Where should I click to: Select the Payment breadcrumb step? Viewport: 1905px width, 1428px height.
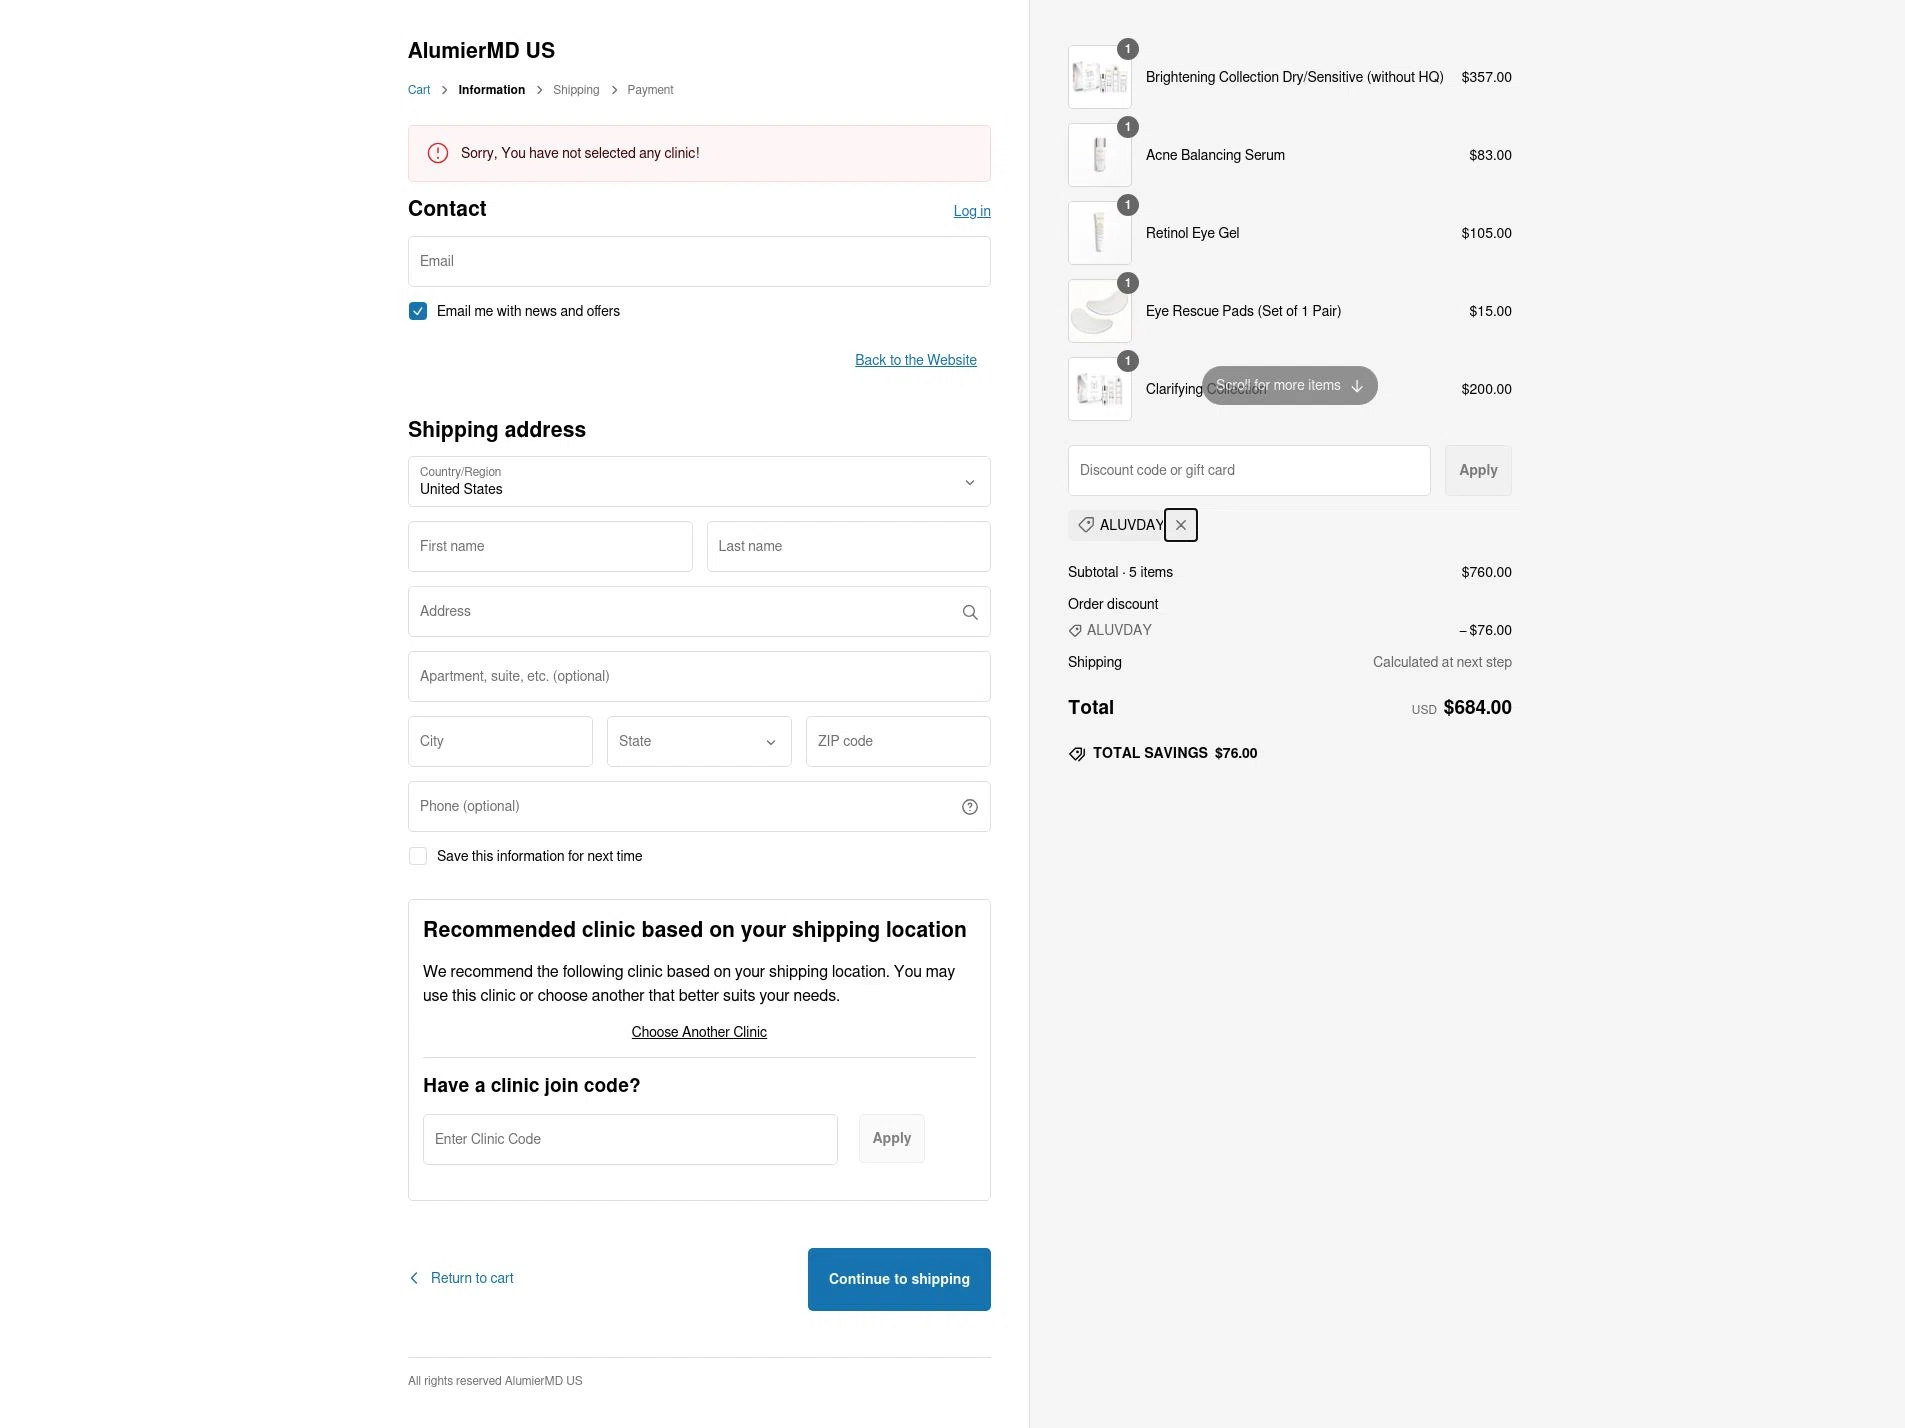click(650, 90)
